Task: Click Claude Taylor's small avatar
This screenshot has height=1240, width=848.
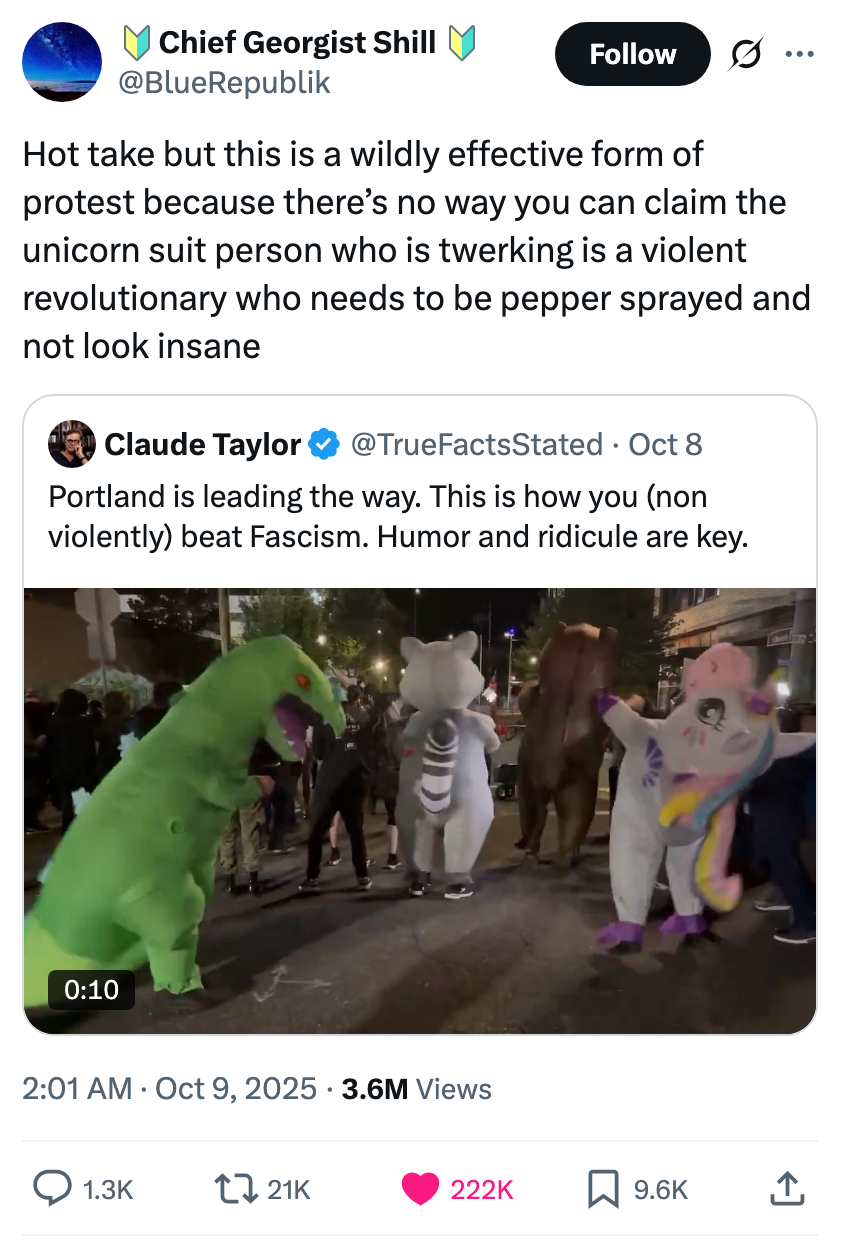Action: tap(71, 444)
